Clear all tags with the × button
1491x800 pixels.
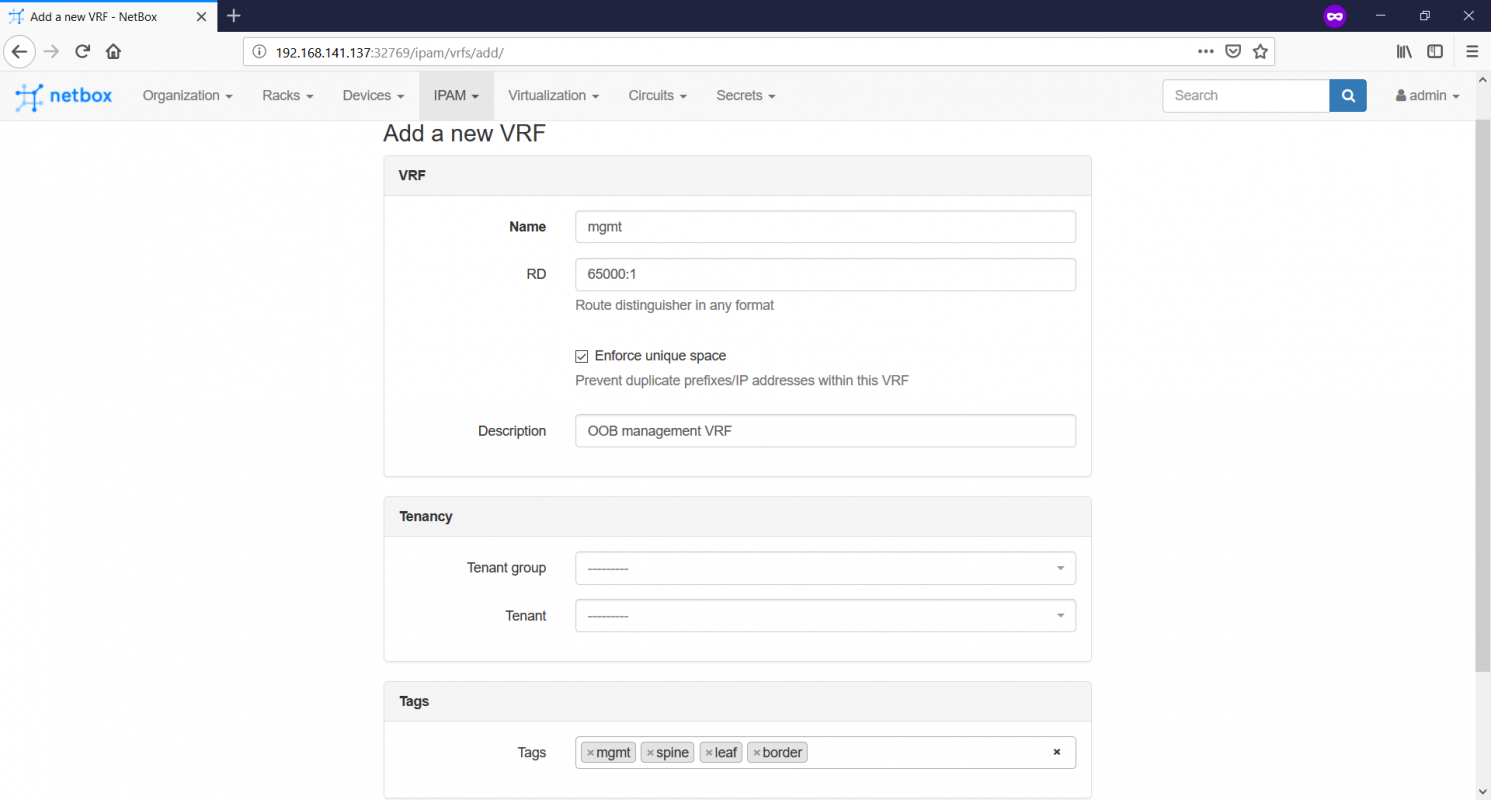[1057, 752]
